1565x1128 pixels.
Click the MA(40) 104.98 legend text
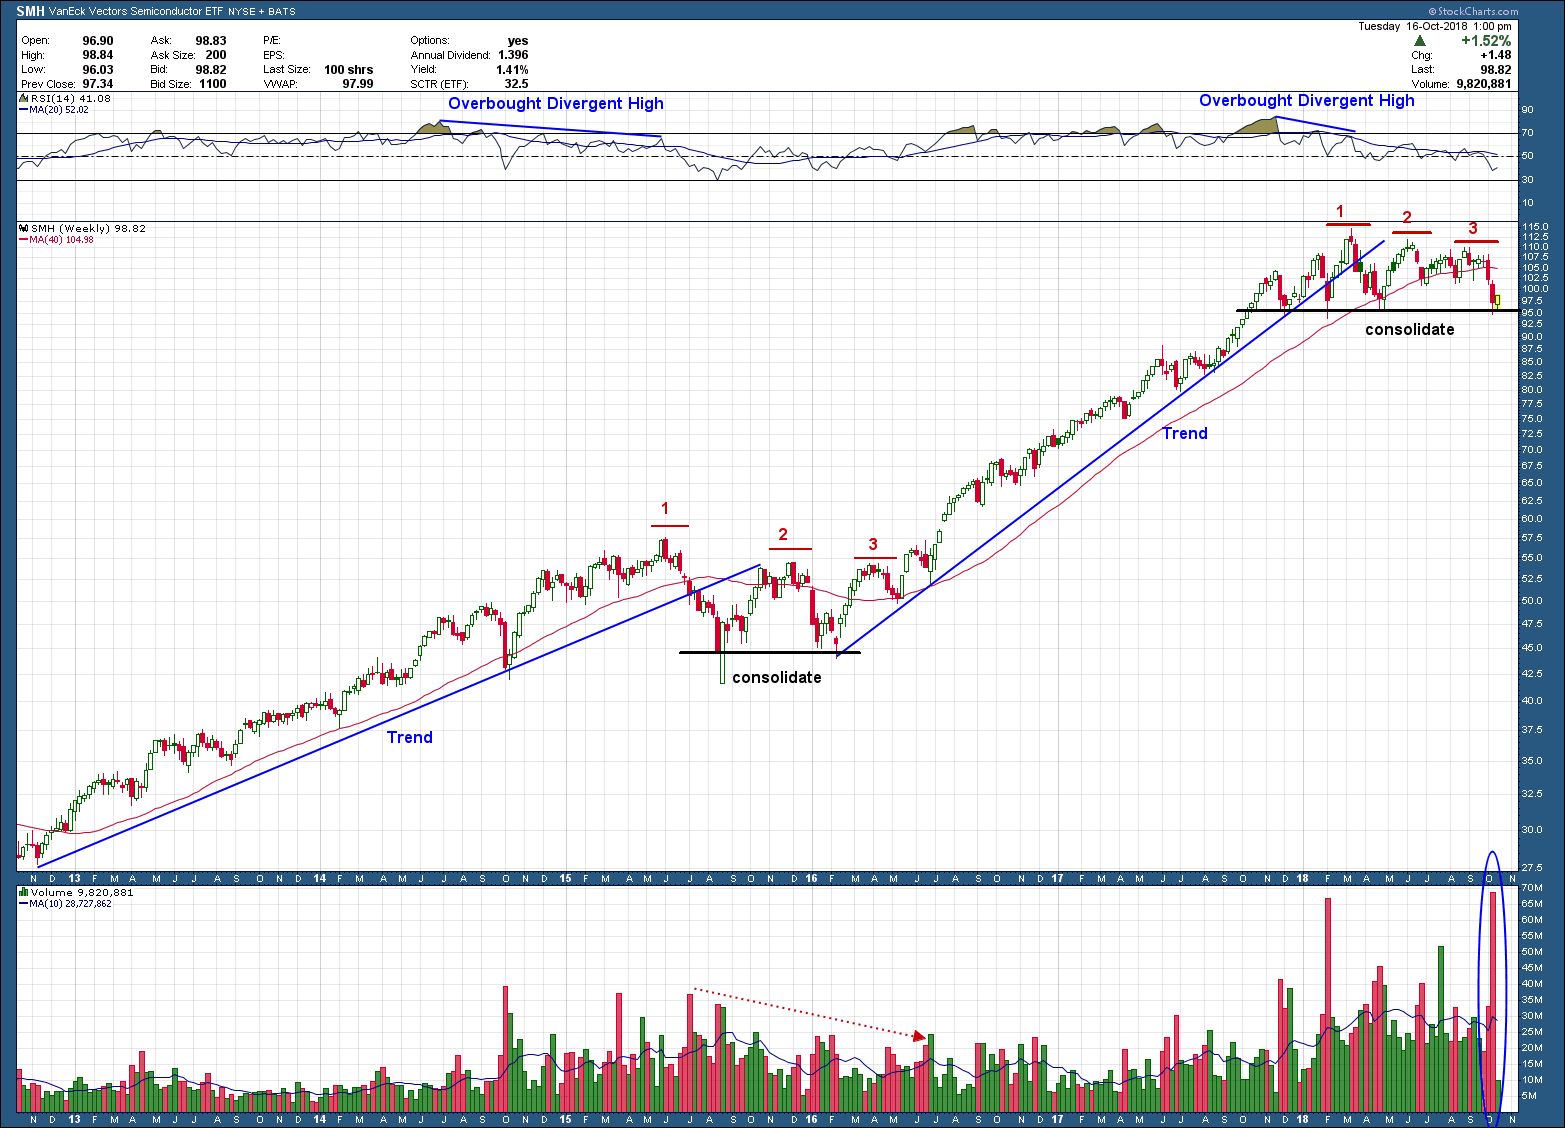pyautogui.click(x=62, y=240)
